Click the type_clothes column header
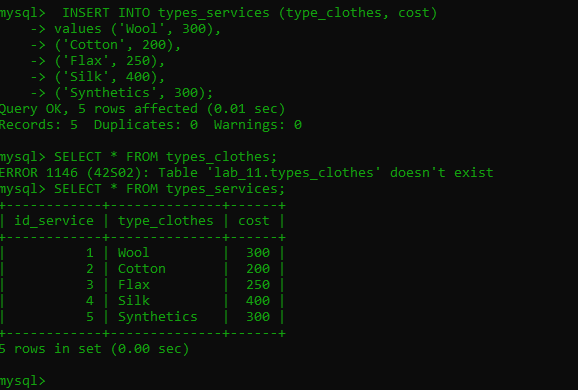The image size is (578, 390). 166,221
